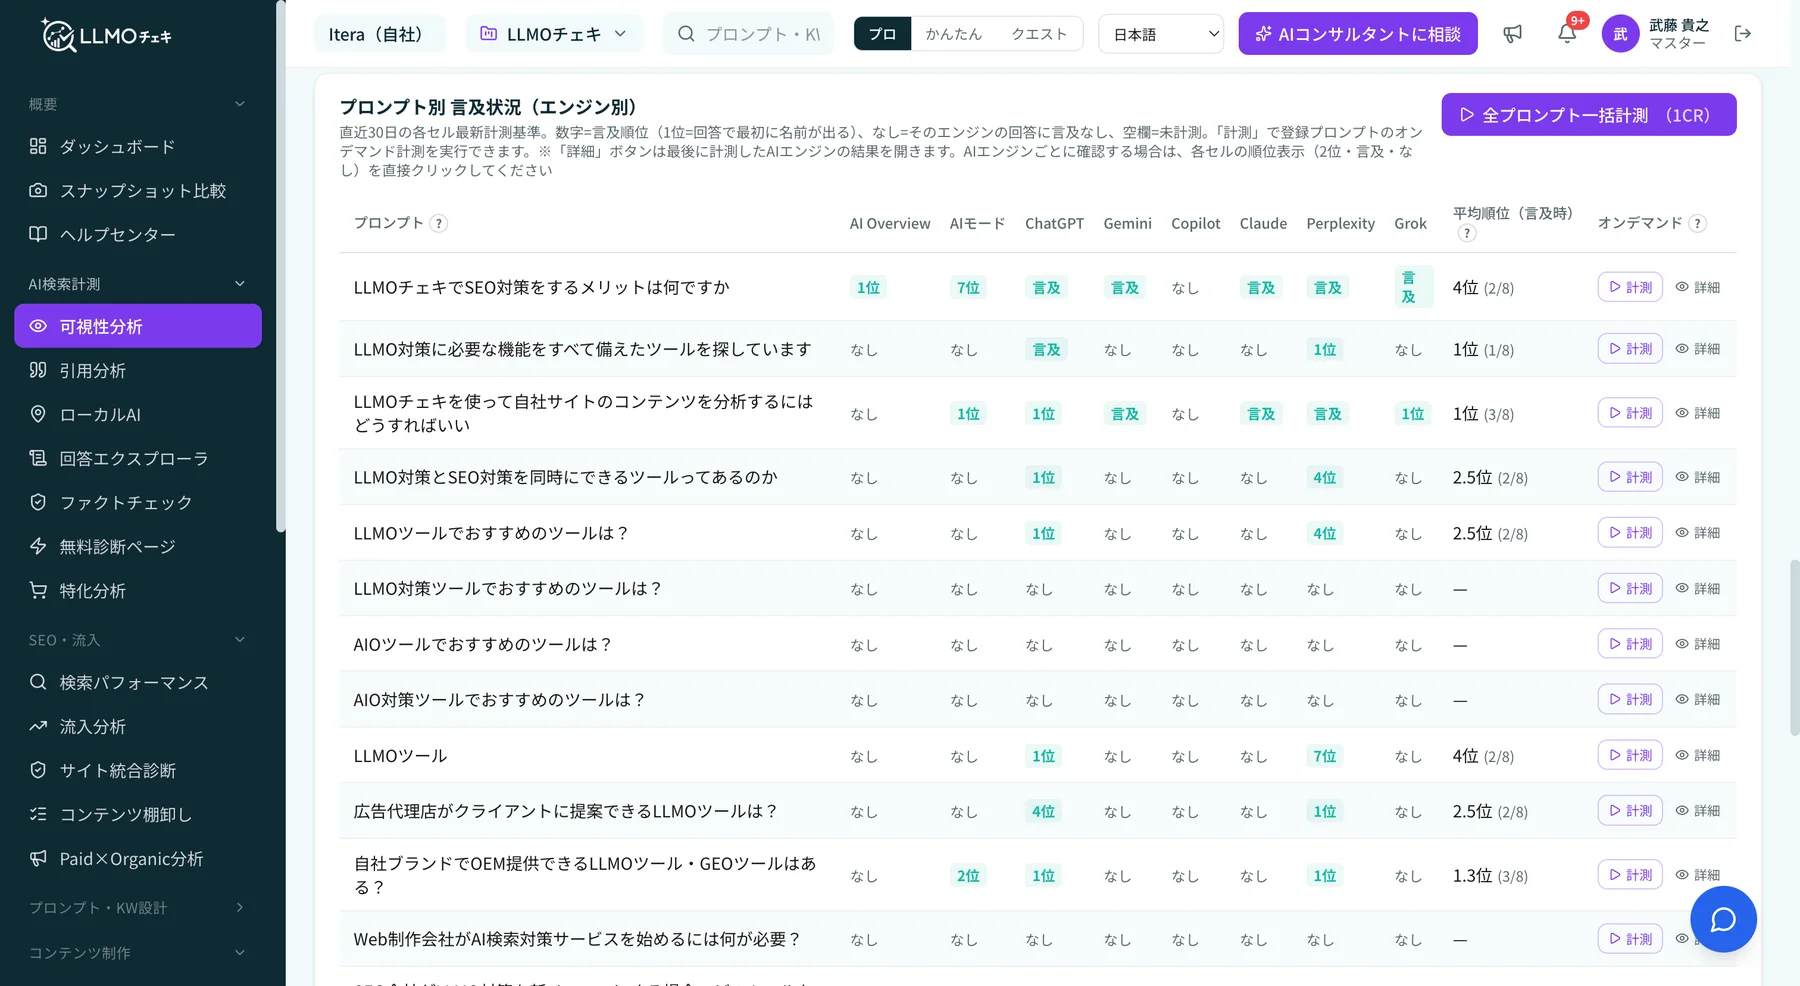Open the LLMOチェキ project dropdown
1800x986 pixels.
point(554,34)
